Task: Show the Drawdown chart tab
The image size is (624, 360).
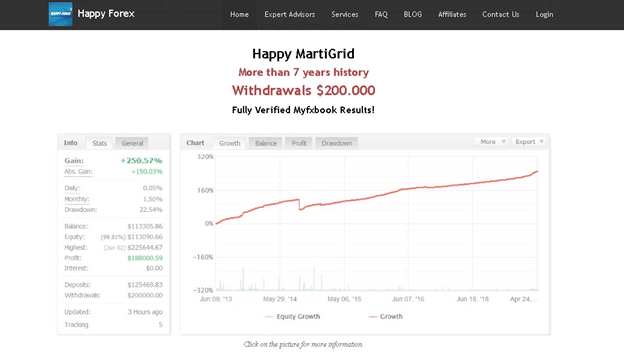Action: pyautogui.click(x=337, y=143)
